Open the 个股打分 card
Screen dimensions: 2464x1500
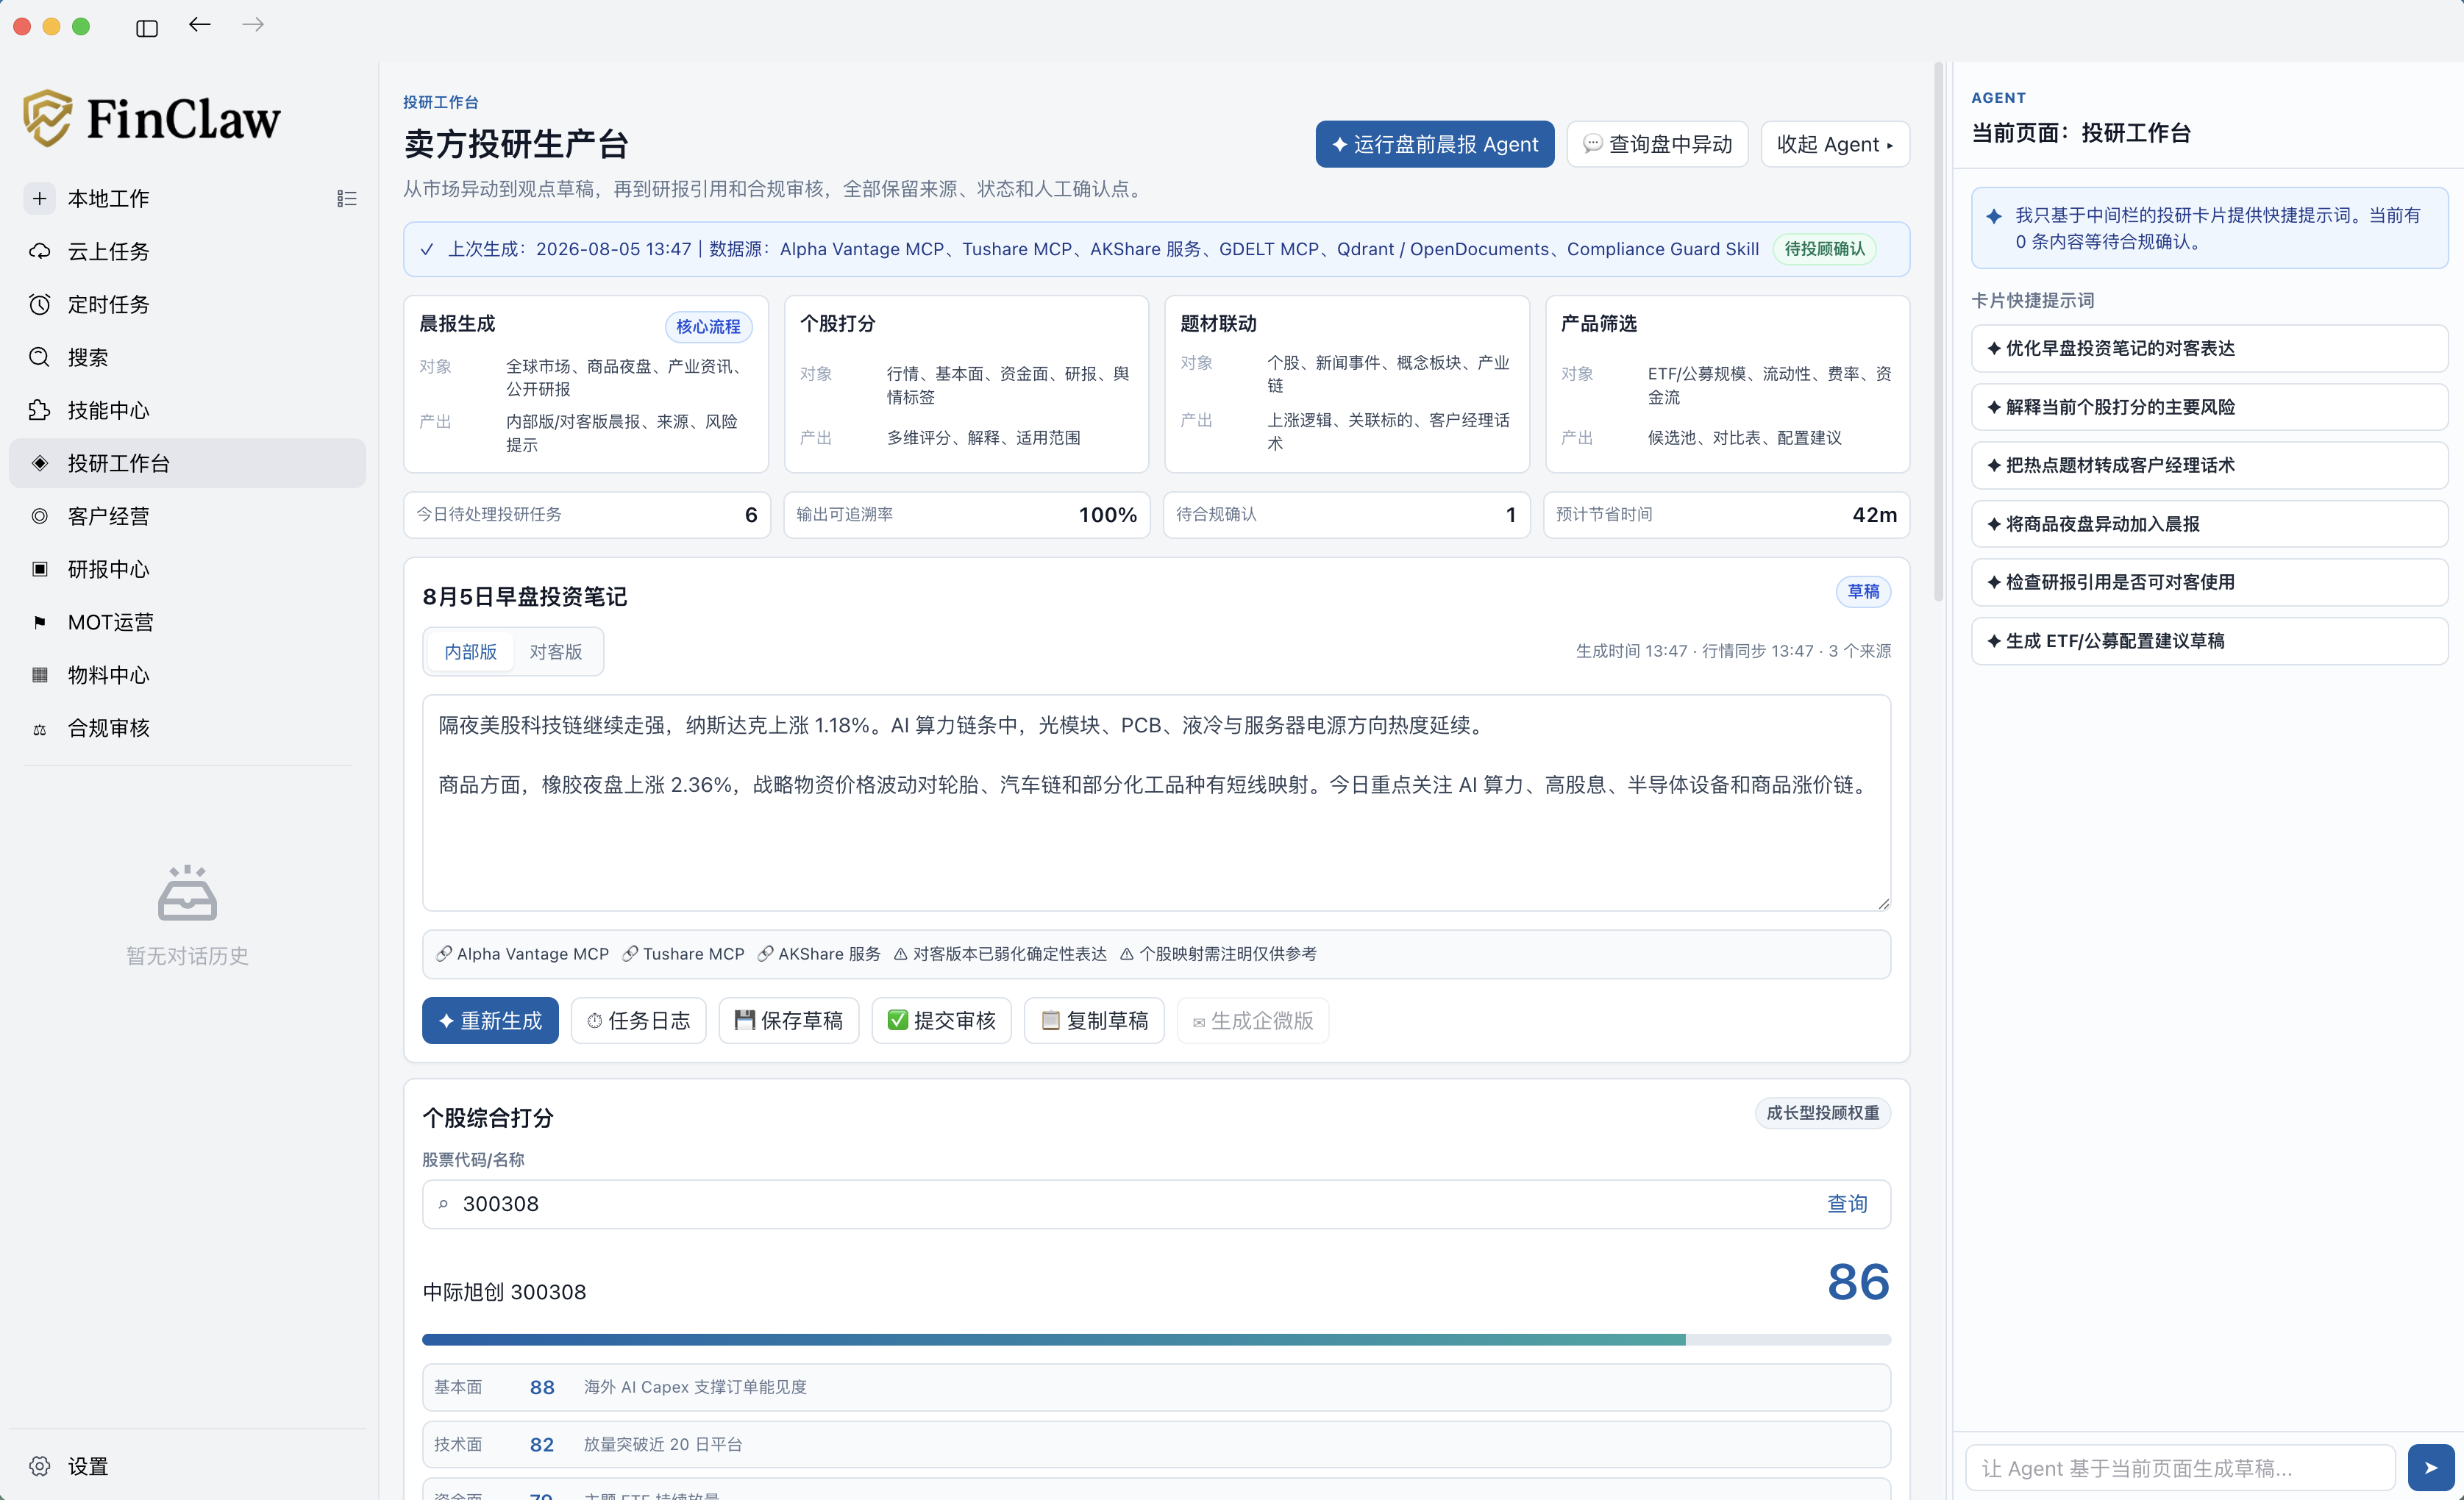tap(966, 384)
